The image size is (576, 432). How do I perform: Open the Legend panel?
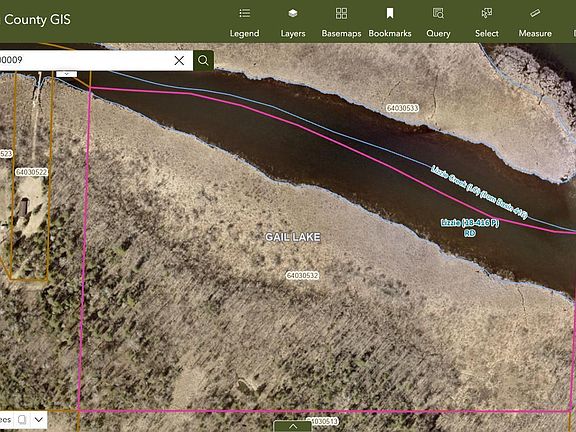point(245,23)
